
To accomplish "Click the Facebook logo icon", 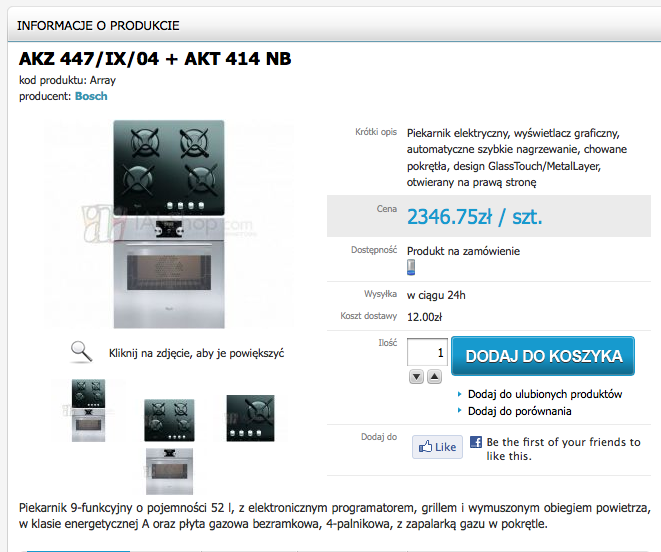I will click(x=476, y=442).
